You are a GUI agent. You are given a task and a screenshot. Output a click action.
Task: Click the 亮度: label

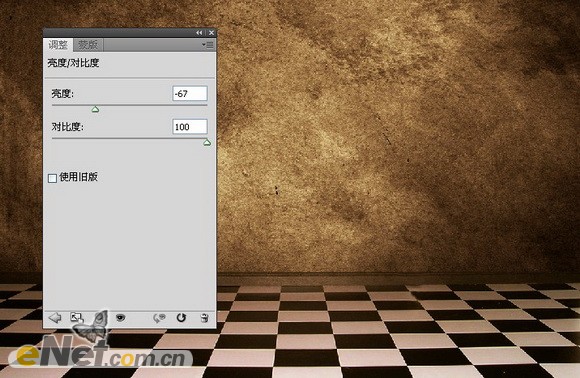pos(63,94)
